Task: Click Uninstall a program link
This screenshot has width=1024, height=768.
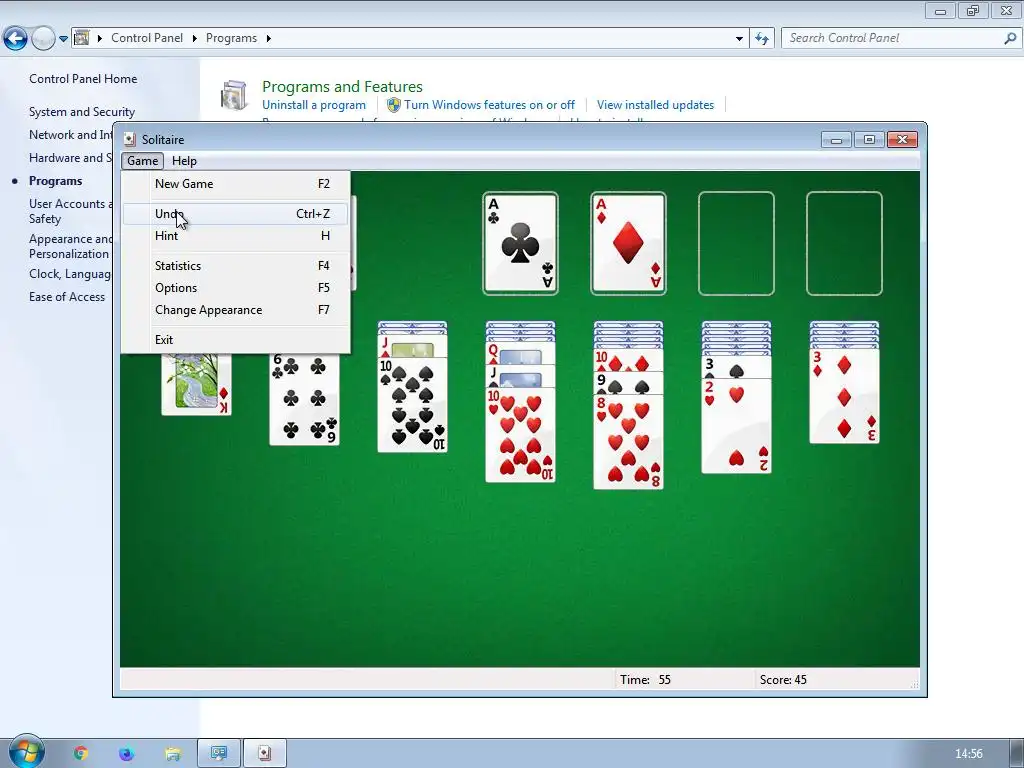Action: pyautogui.click(x=314, y=104)
